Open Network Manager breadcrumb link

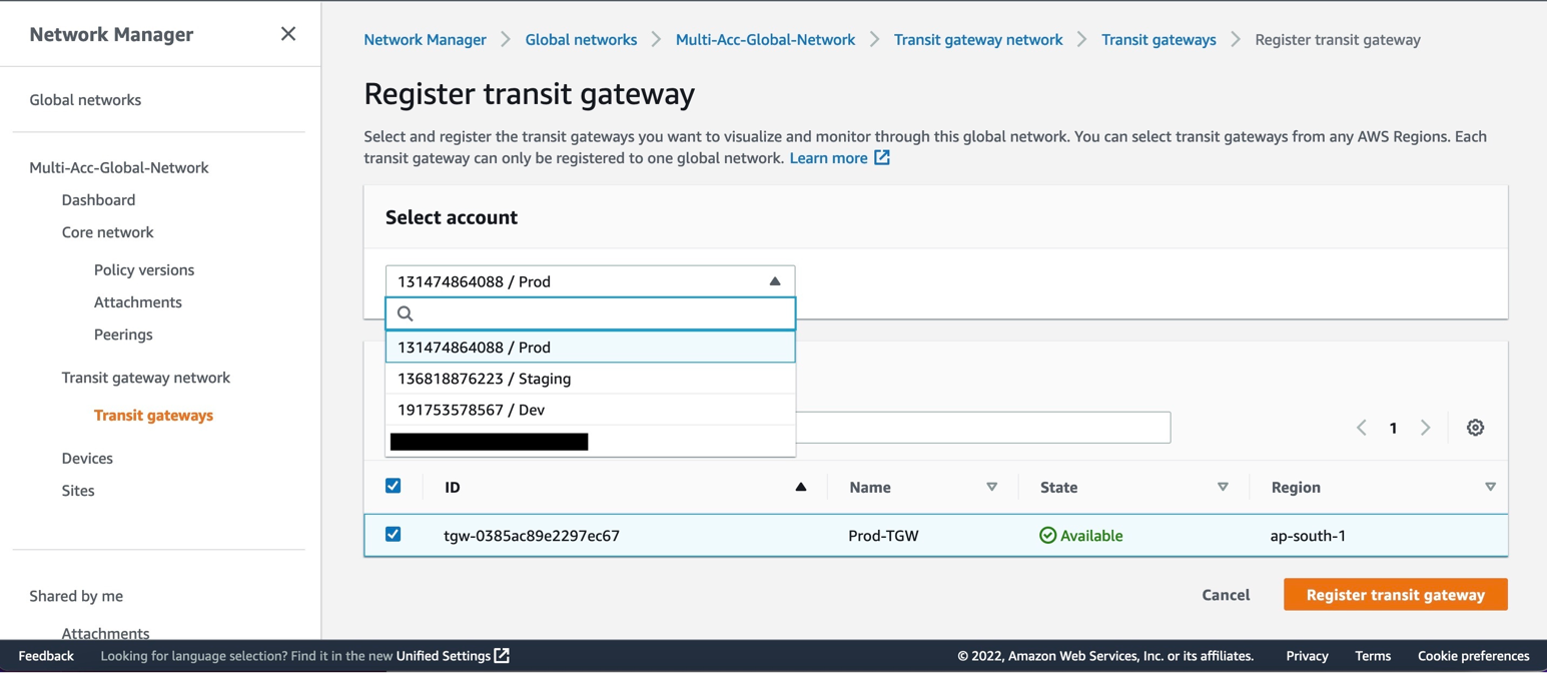[x=426, y=40]
